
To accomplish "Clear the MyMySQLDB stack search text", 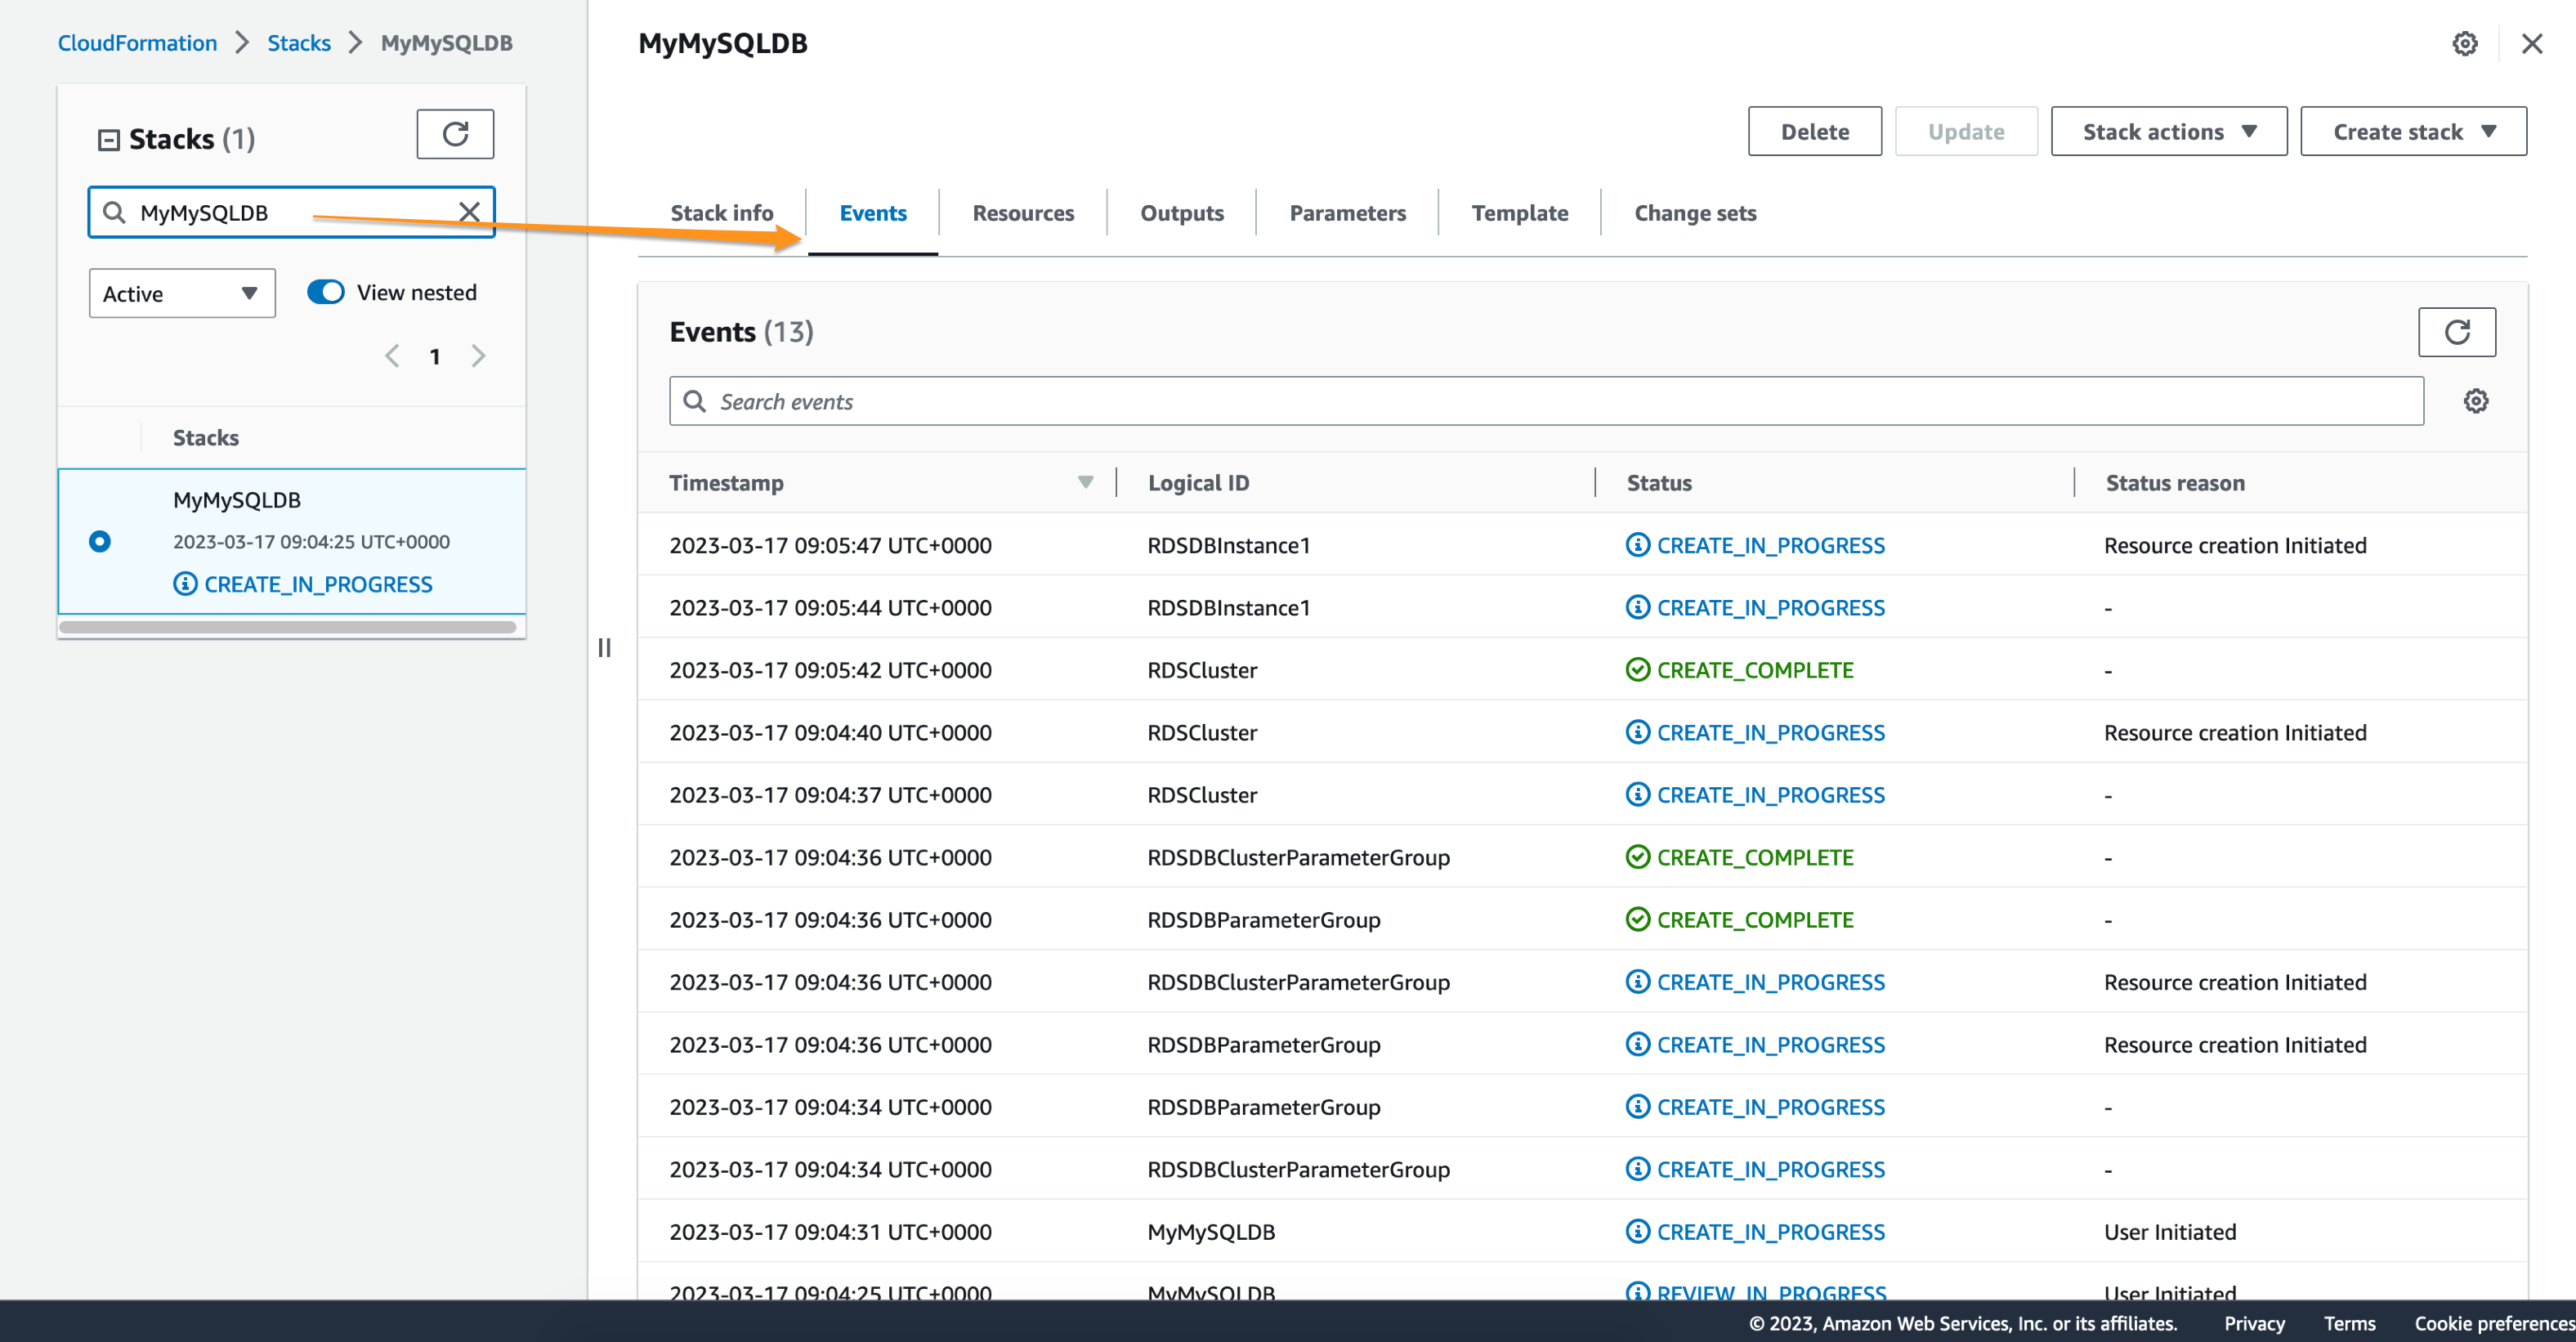I will click(469, 212).
